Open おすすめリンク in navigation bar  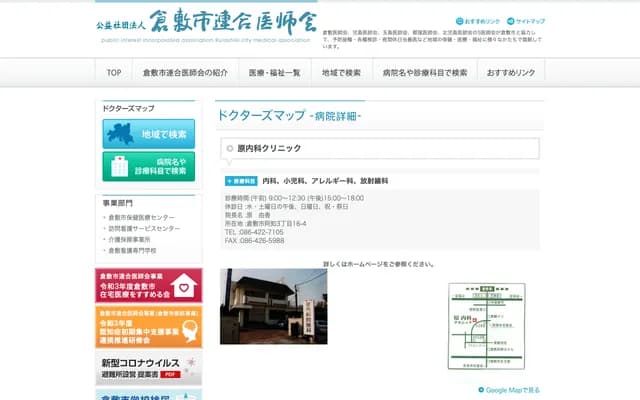point(511,73)
